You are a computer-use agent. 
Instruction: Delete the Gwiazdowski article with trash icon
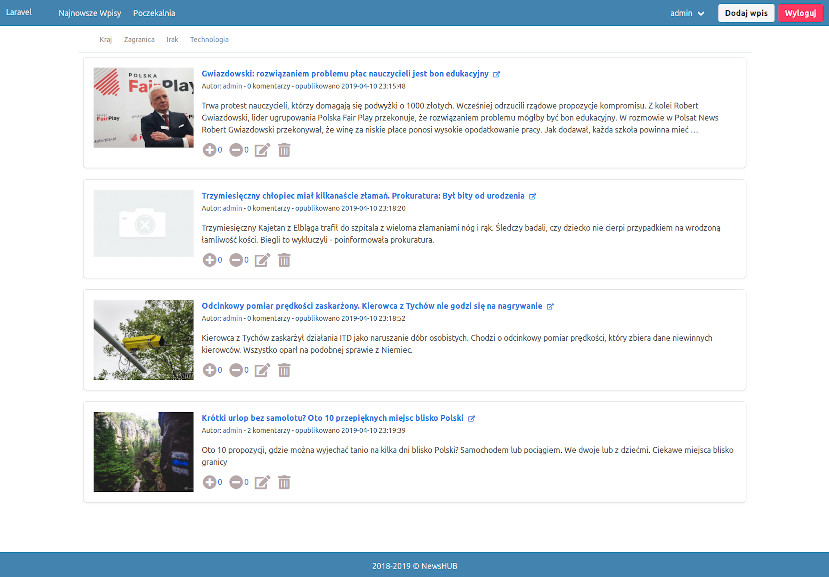pos(284,150)
